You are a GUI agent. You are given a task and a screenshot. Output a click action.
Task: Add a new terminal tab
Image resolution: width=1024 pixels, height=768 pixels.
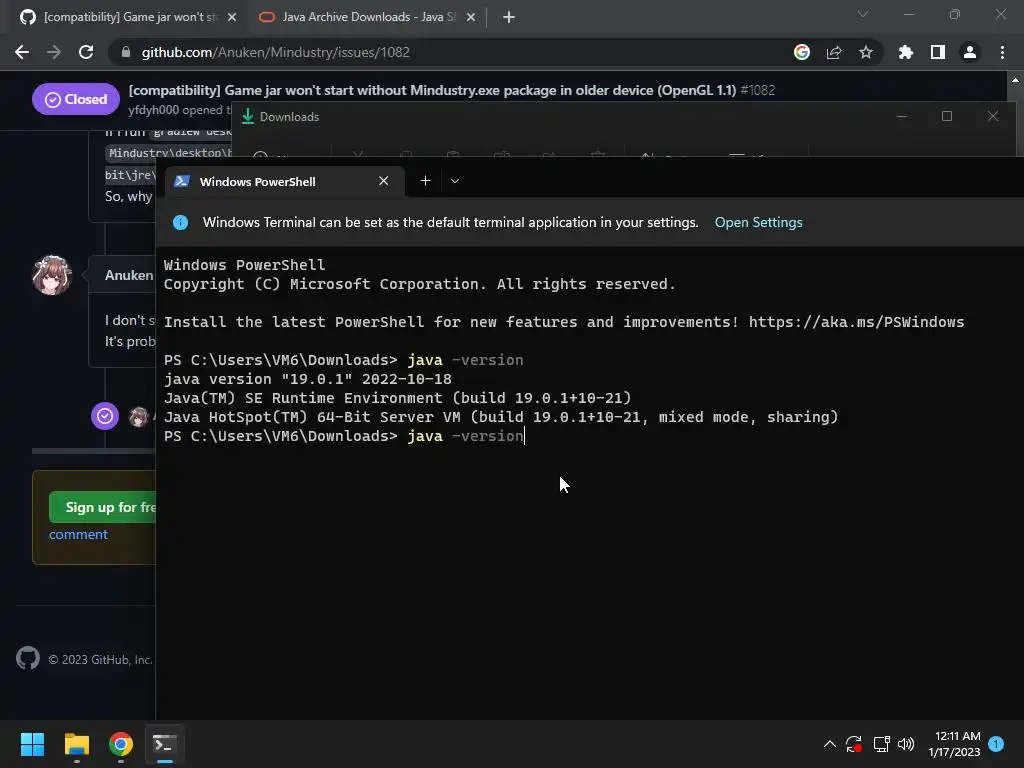tap(425, 181)
